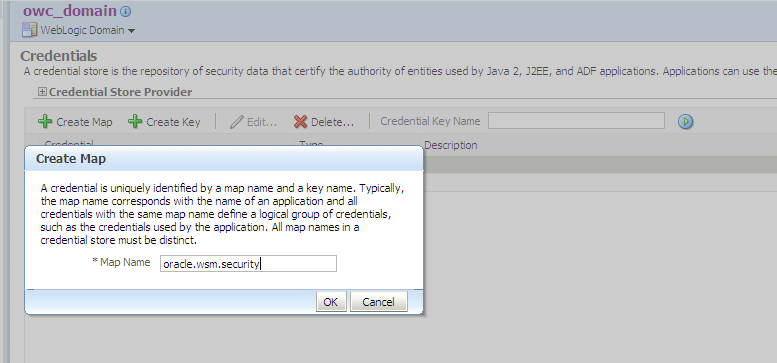Sort by the Description column header
This screenshot has height=363, width=777.
click(450, 145)
